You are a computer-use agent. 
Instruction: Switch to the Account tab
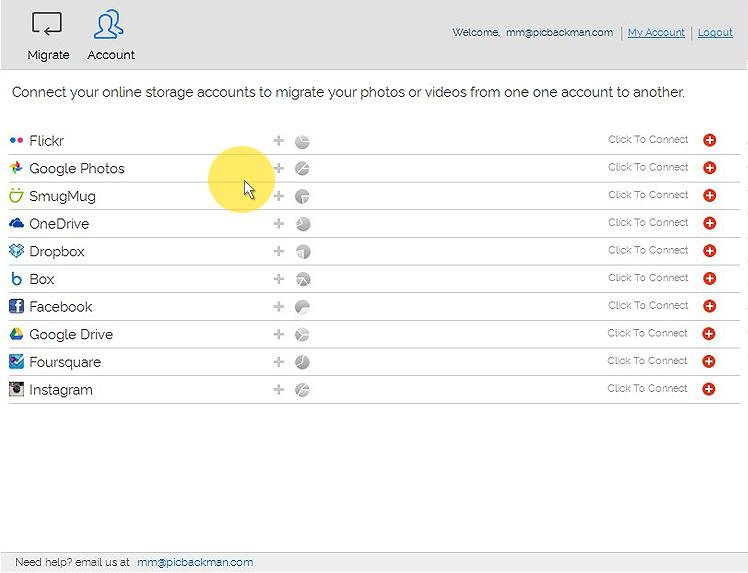[110, 36]
